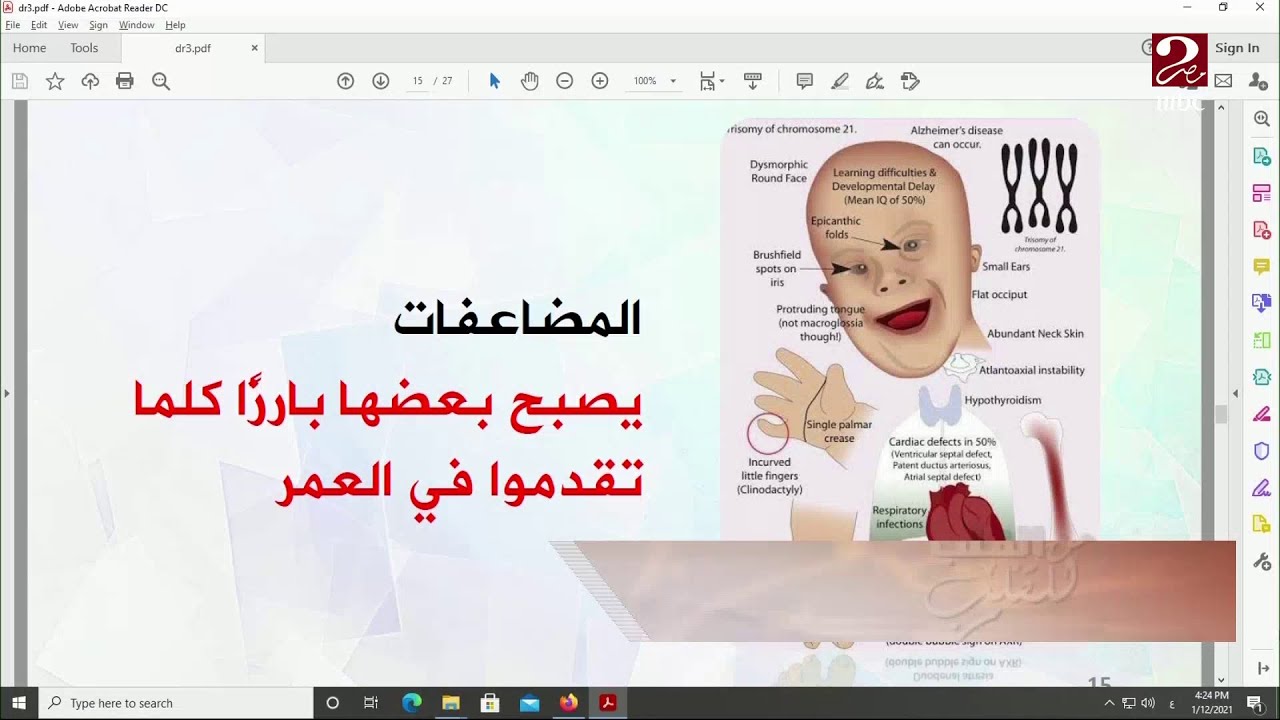Open File Explorer from the taskbar
Screen dimensions: 1280x720
click(x=450, y=703)
